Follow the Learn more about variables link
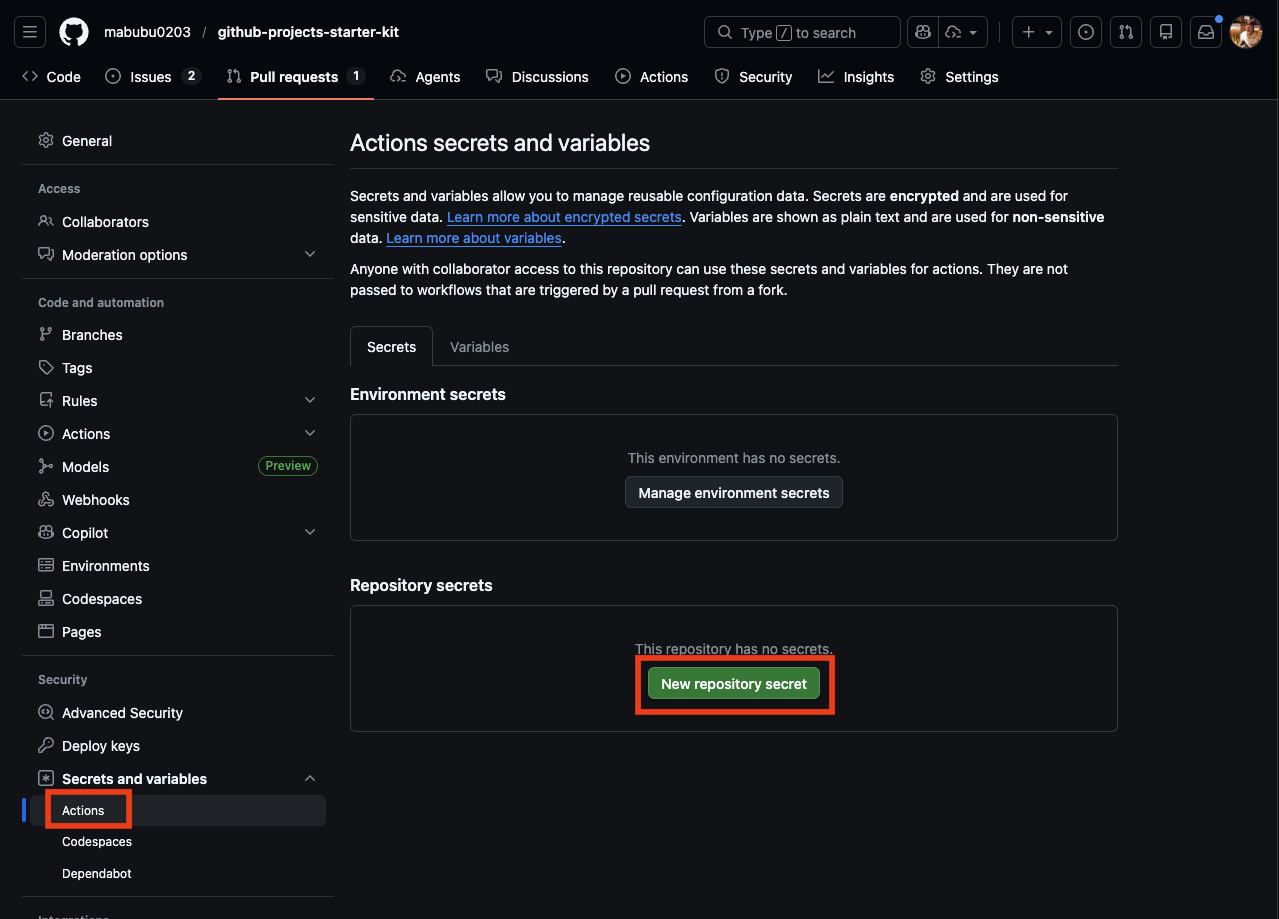1279x919 pixels. pyautogui.click(x=474, y=238)
